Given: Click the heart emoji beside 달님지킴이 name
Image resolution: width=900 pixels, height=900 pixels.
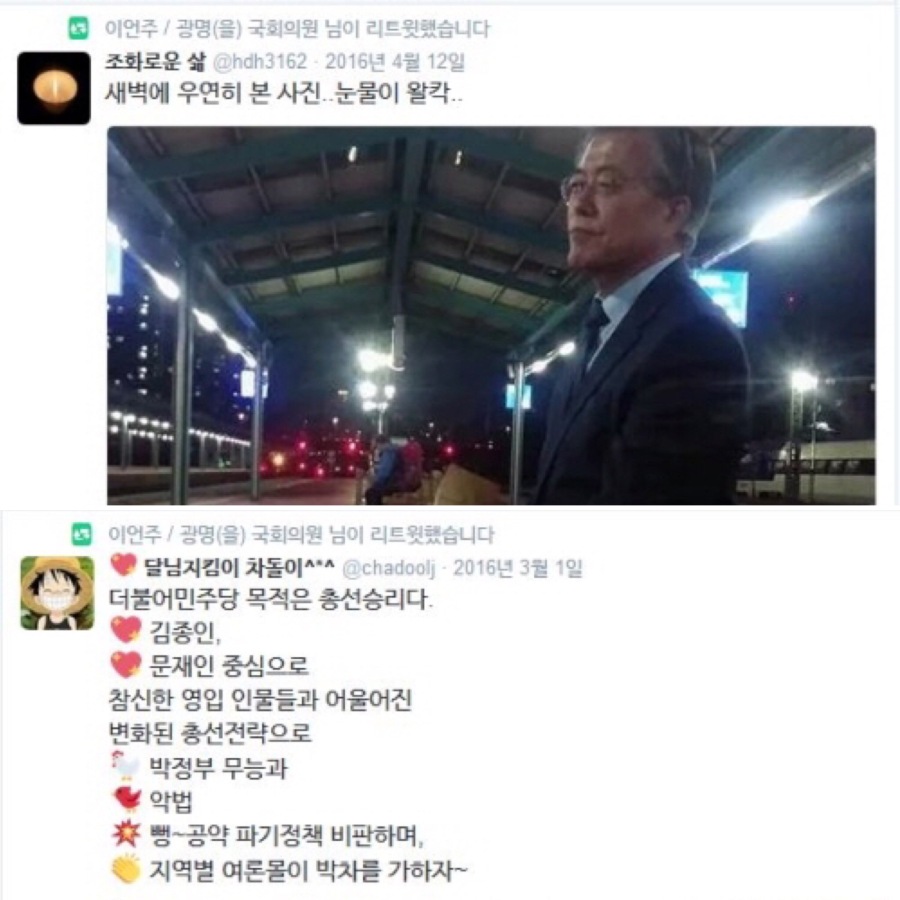Looking at the screenshot, I should tap(123, 565).
